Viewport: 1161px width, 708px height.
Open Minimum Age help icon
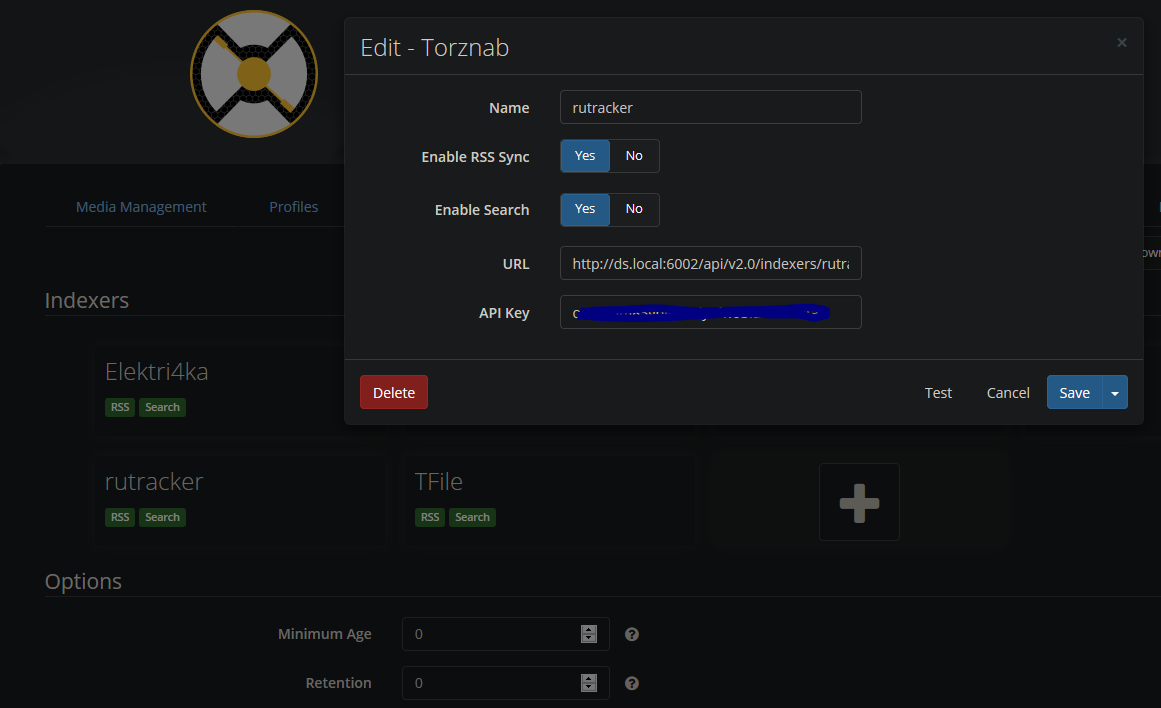point(632,634)
